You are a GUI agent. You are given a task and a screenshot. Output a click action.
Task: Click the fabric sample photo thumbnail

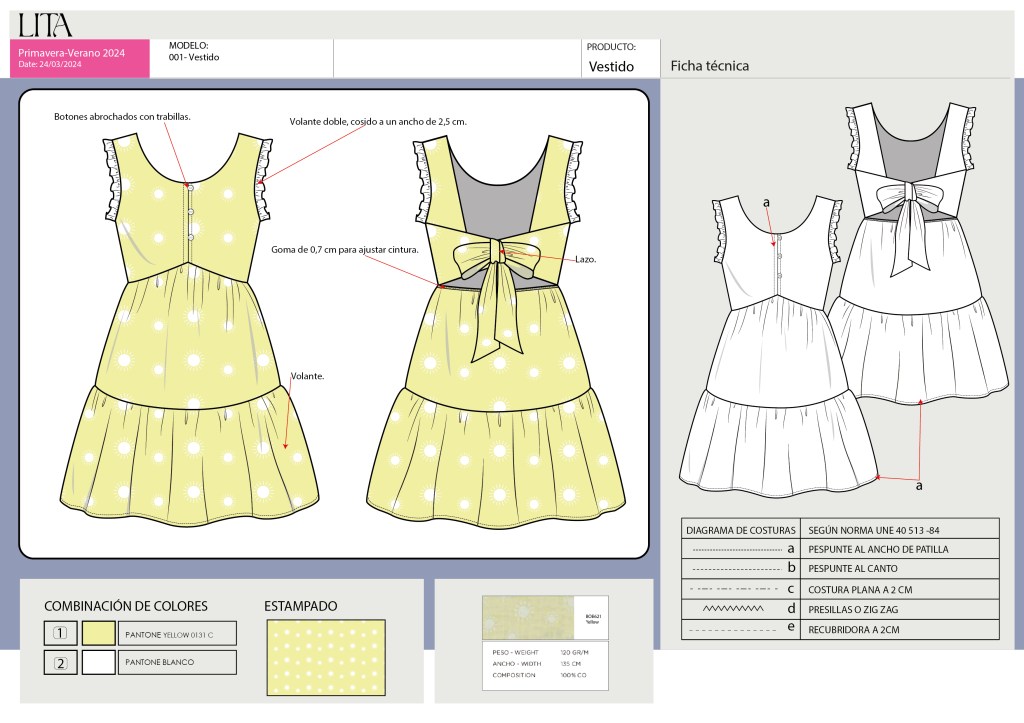coord(530,619)
